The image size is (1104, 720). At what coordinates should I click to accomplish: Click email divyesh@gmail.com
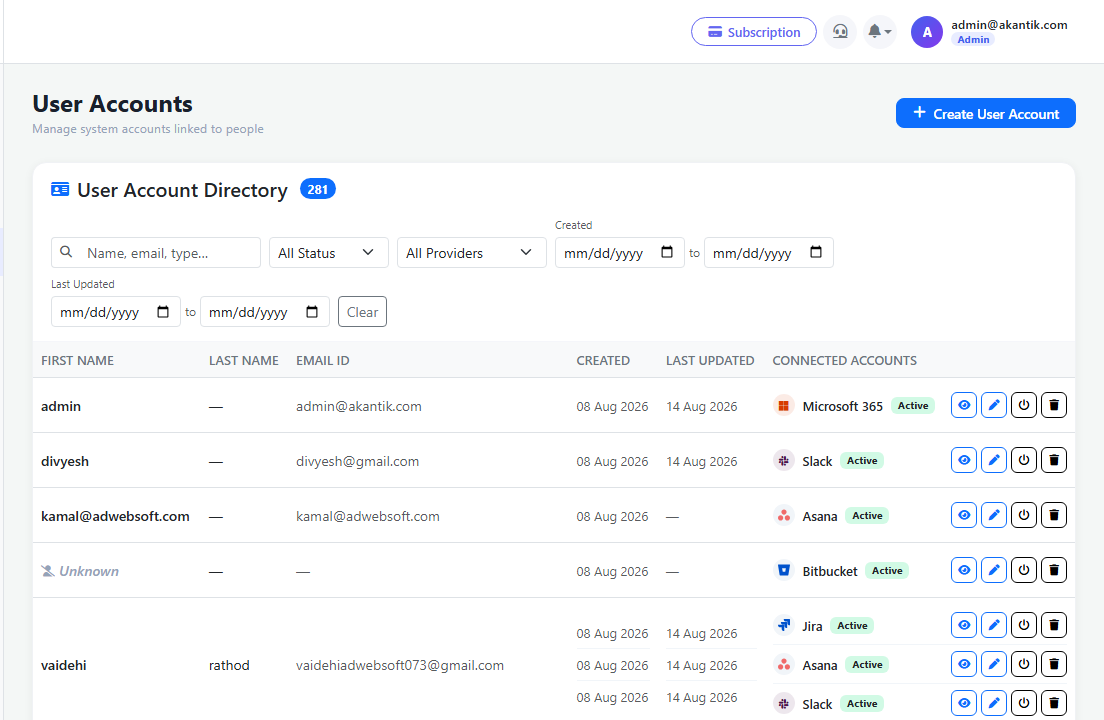pyautogui.click(x=357, y=461)
